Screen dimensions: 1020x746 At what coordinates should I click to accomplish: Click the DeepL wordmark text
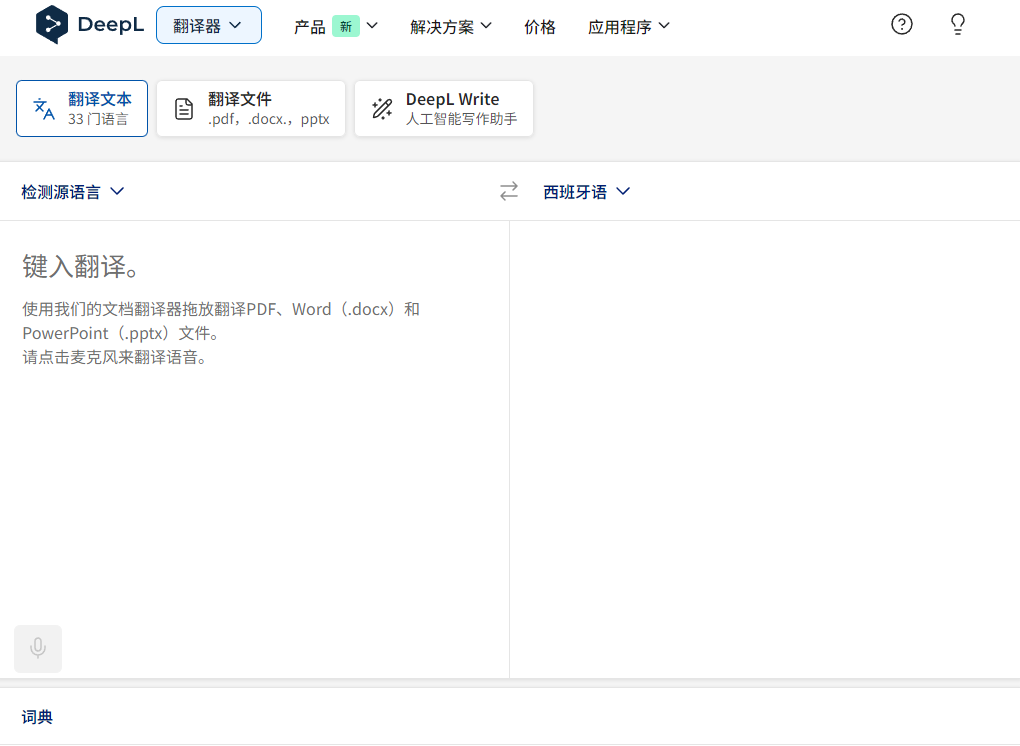[111, 25]
